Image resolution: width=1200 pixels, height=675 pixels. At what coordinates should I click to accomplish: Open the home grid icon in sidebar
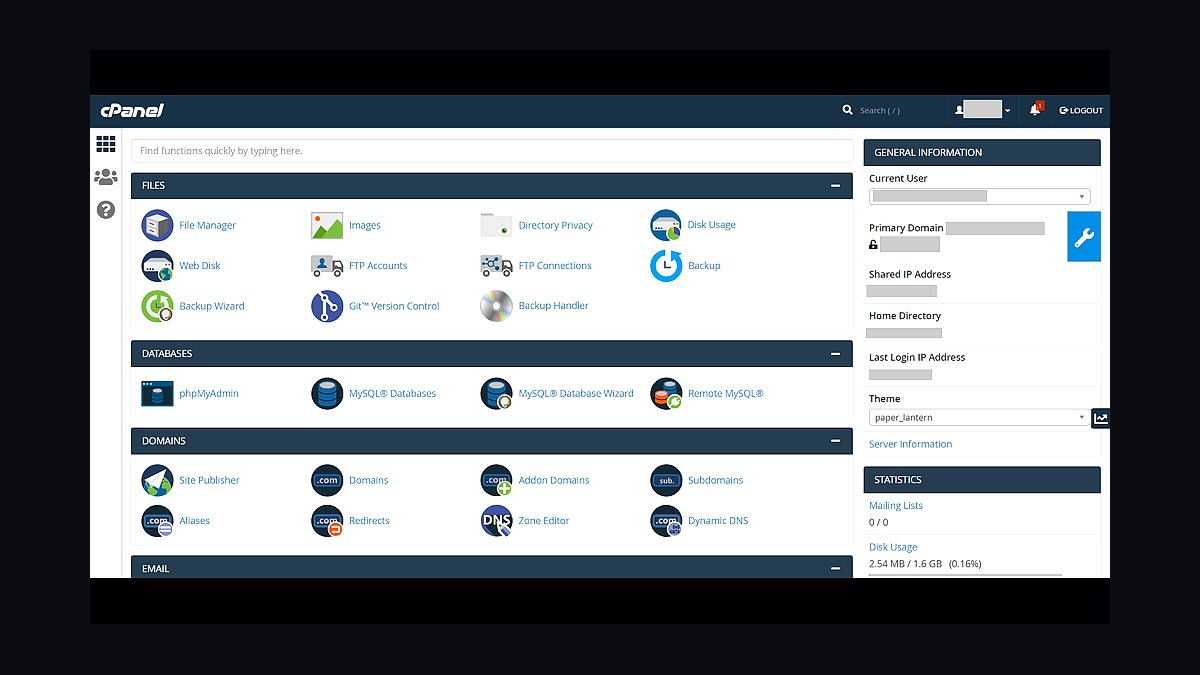tap(106, 144)
